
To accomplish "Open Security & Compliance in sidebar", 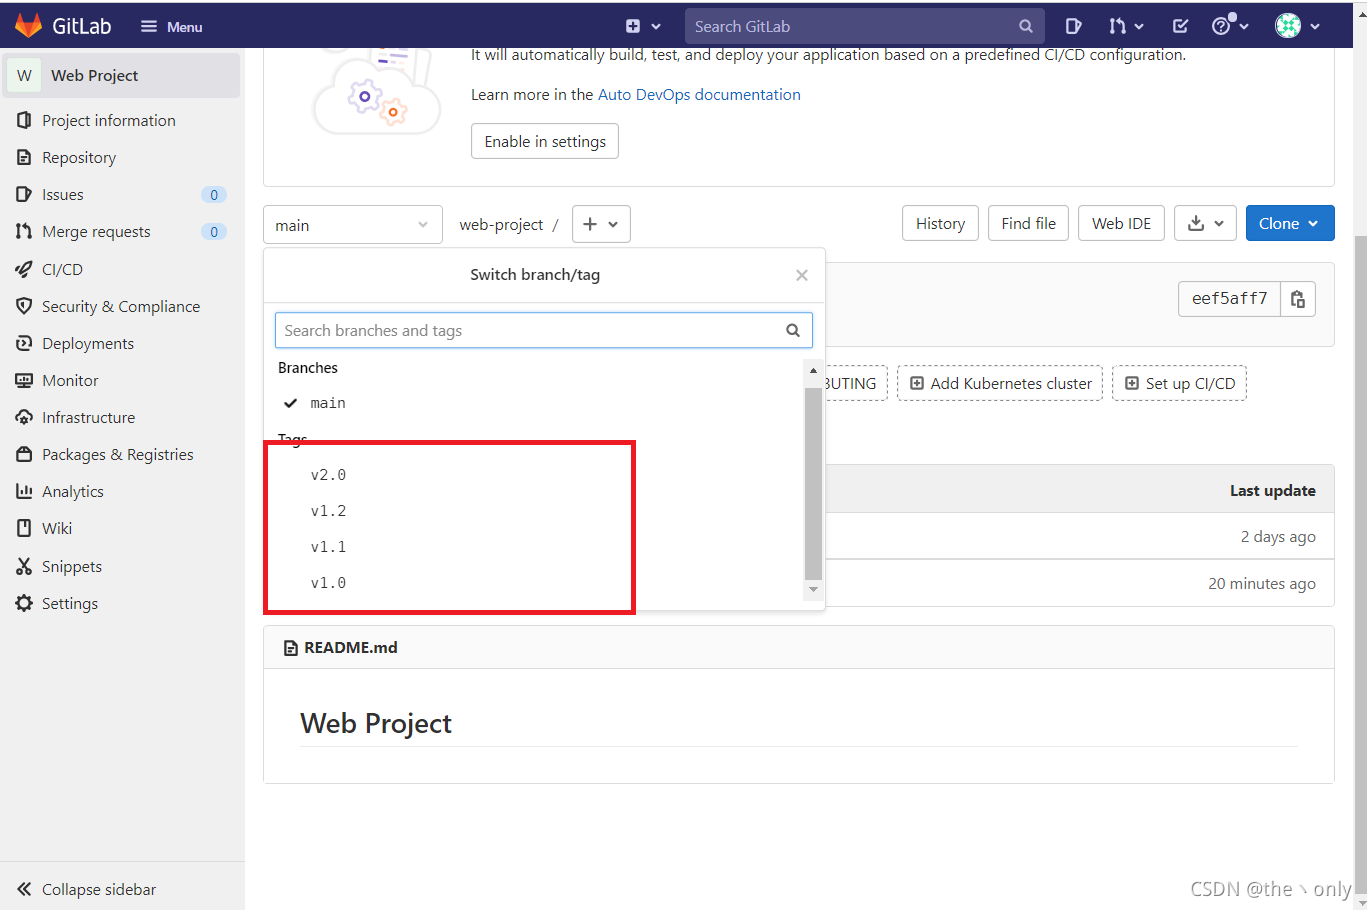I will click(x=122, y=306).
